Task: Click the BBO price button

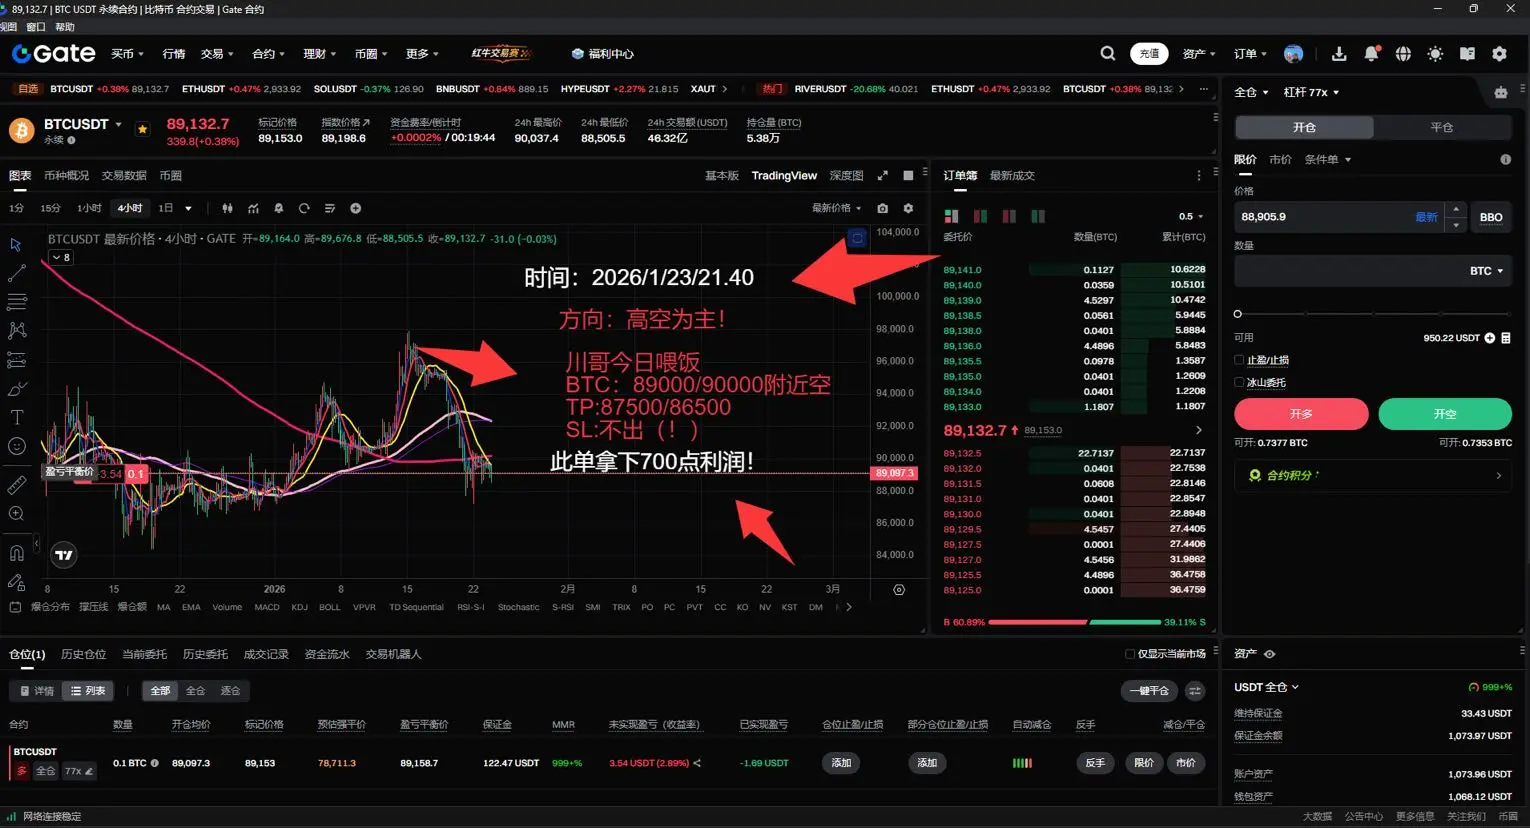Action: pyautogui.click(x=1491, y=217)
